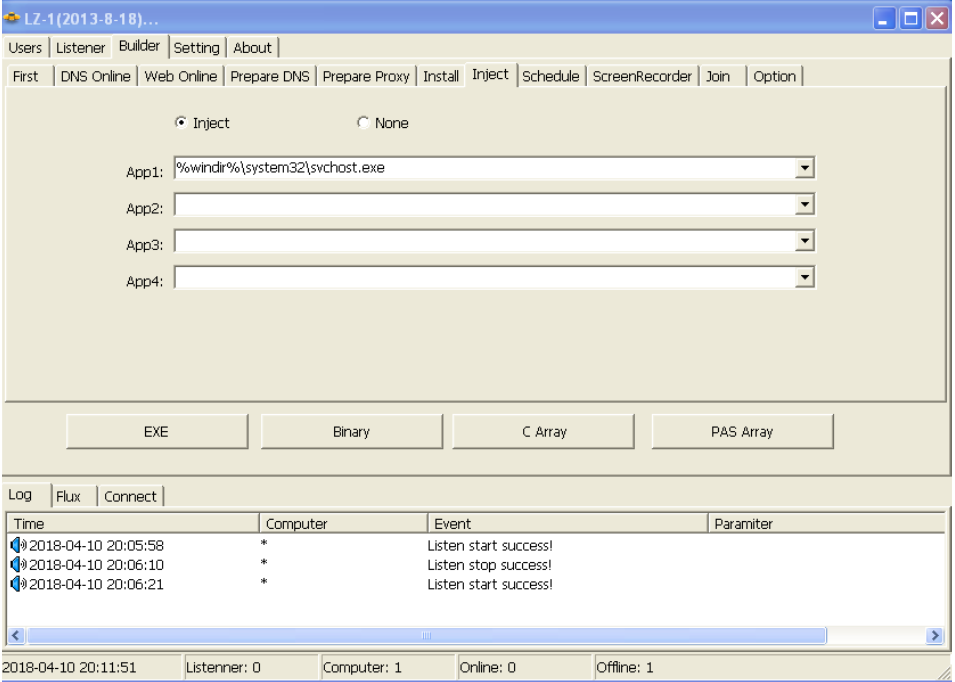The width and height of the screenshot is (955, 682).
Task: Open the ScreenRecorder tab
Action: [x=640, y=77]
